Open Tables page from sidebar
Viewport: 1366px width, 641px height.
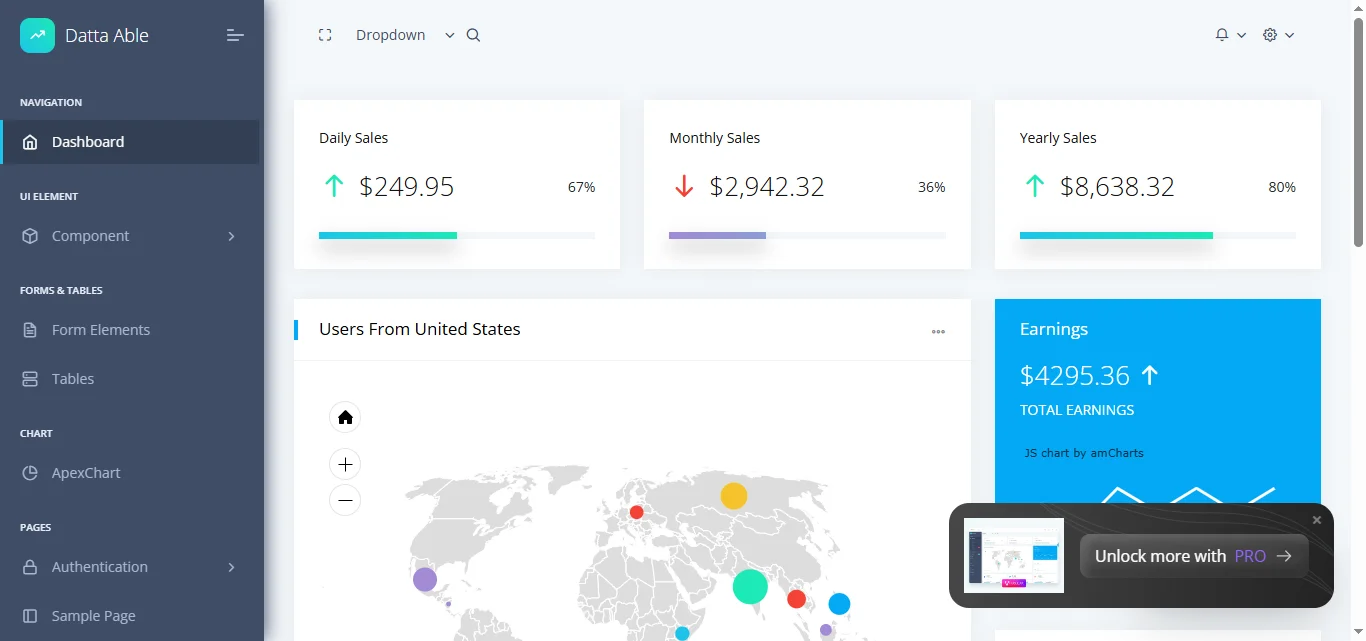click(x=130, y=379)
